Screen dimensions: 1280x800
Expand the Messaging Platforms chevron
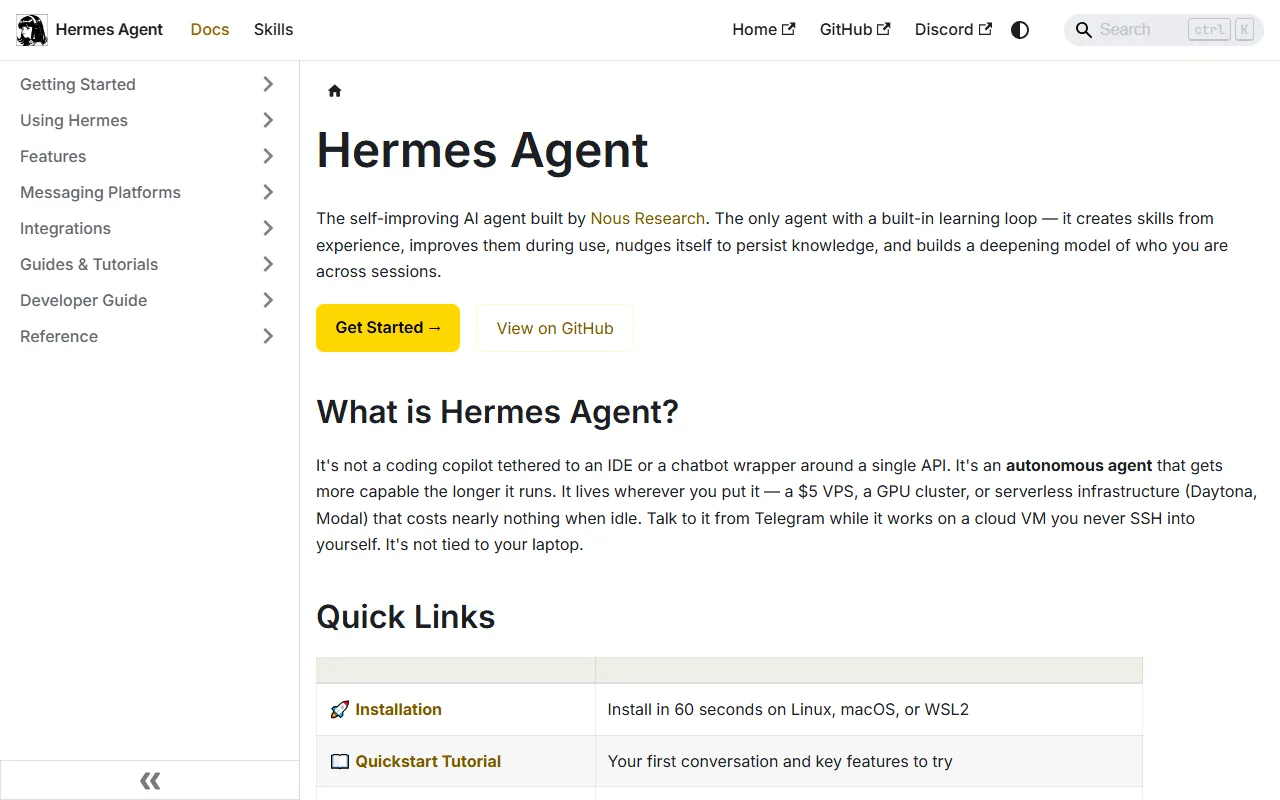268,193
